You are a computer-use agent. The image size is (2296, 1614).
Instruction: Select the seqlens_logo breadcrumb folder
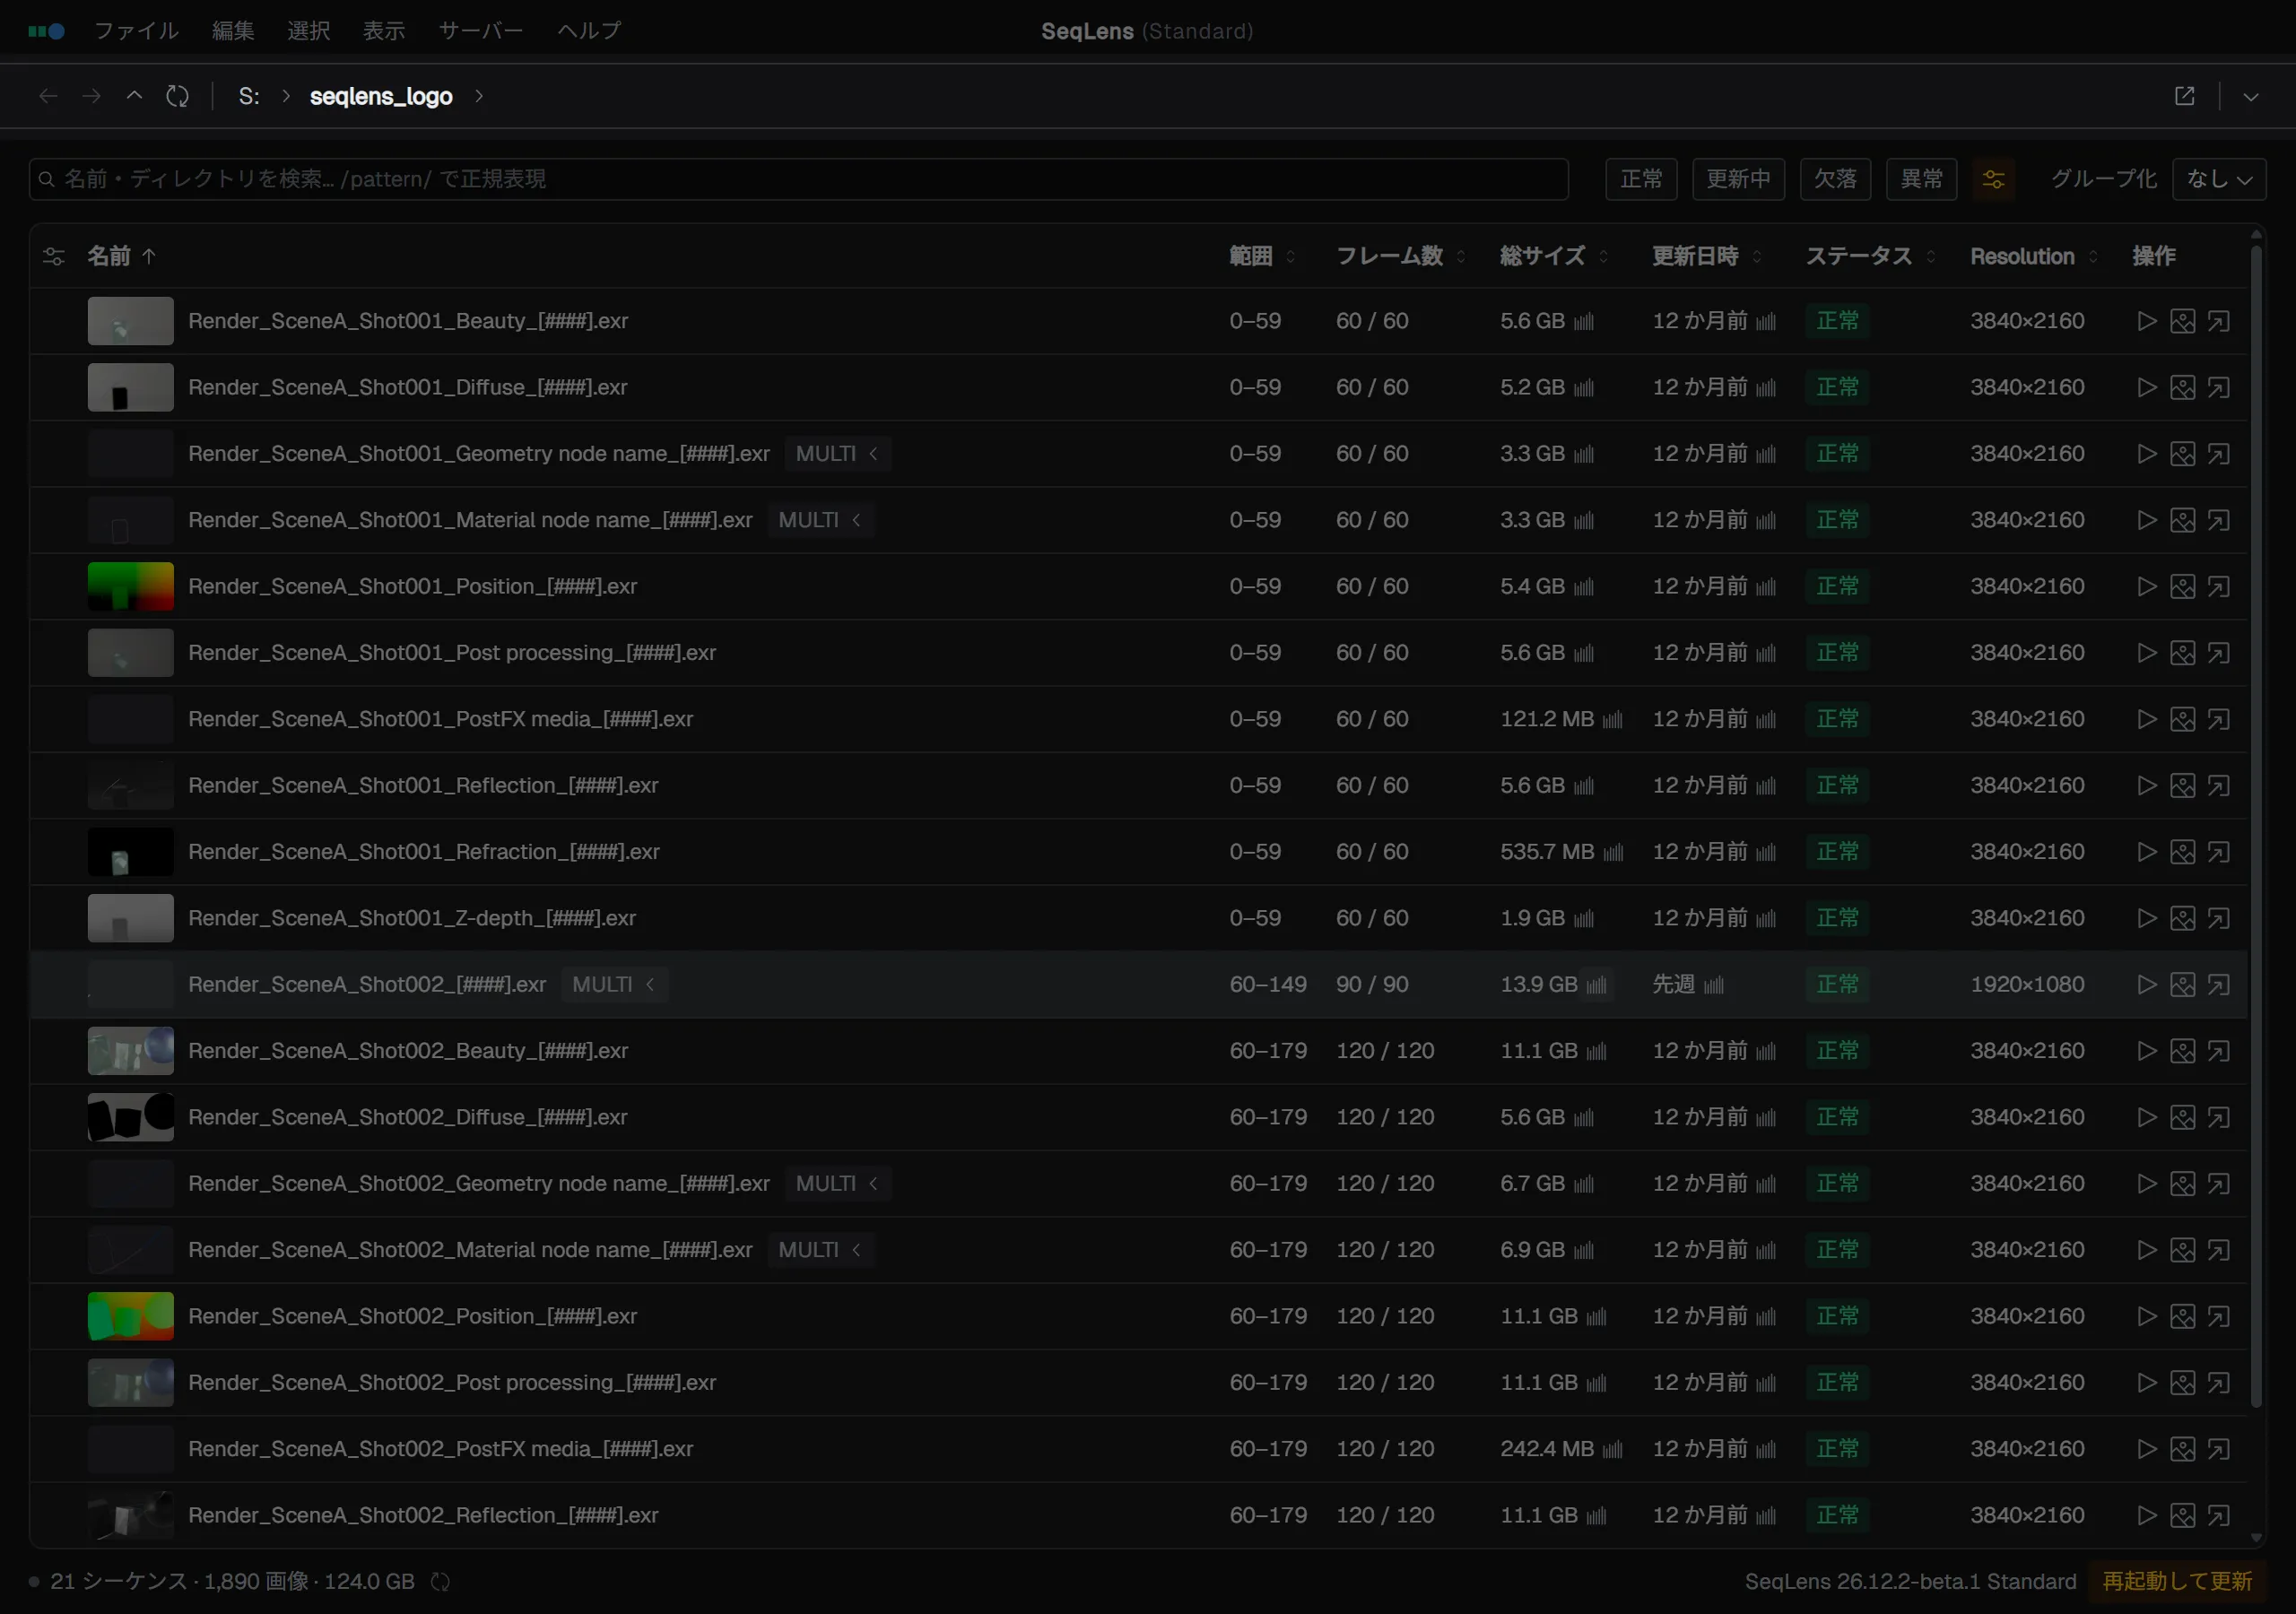[381, 96]
